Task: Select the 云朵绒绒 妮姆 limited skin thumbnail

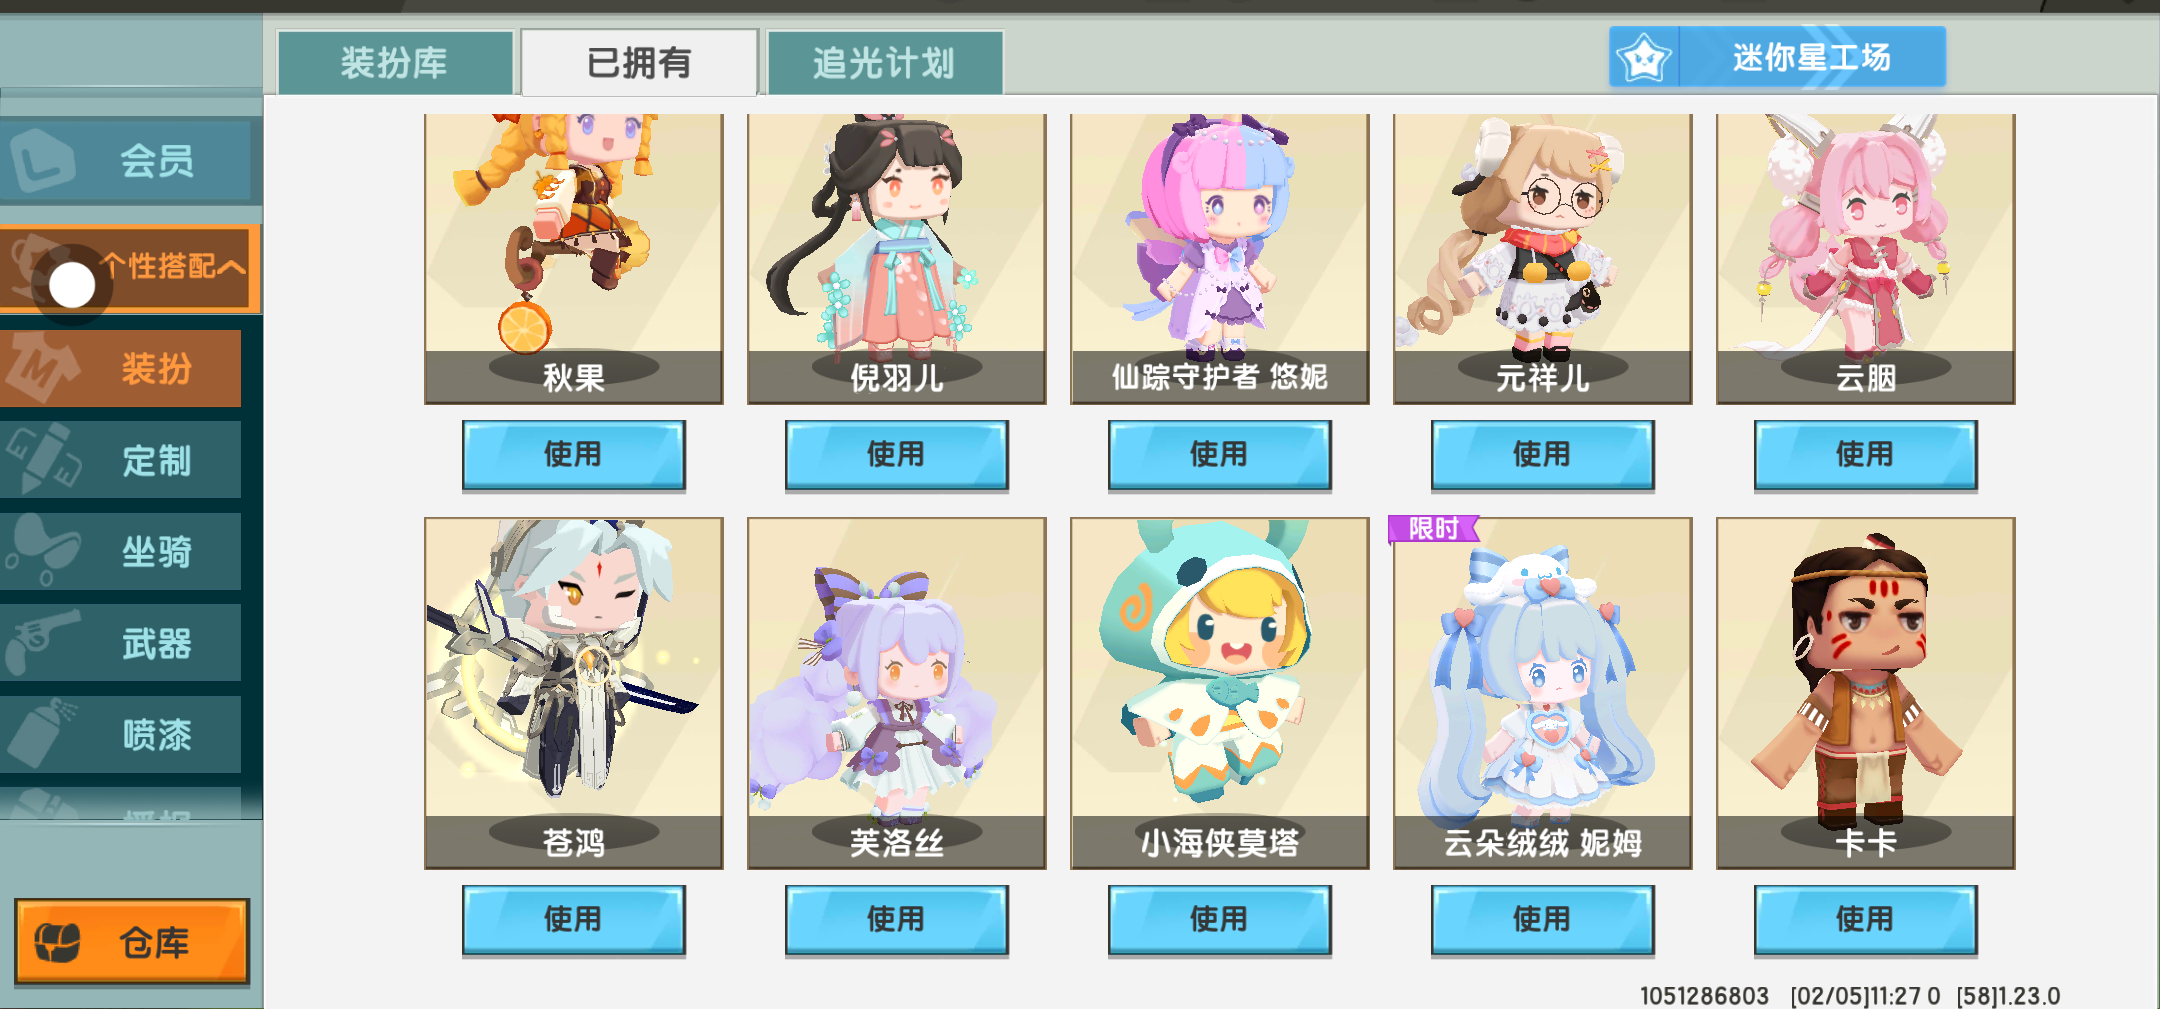Action: point(1543,692)
